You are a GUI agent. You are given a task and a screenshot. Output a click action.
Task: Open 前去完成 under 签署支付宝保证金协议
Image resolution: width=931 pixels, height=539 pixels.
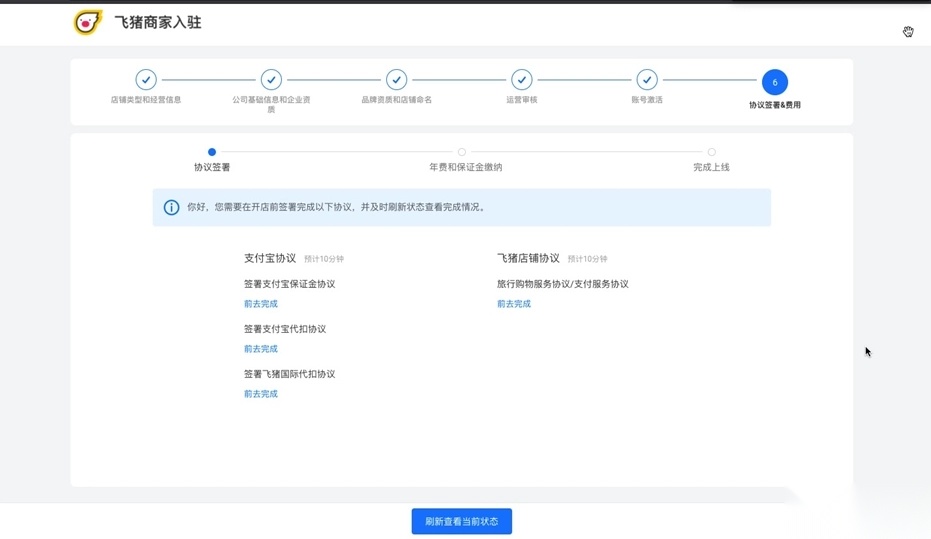pos(261,303)
